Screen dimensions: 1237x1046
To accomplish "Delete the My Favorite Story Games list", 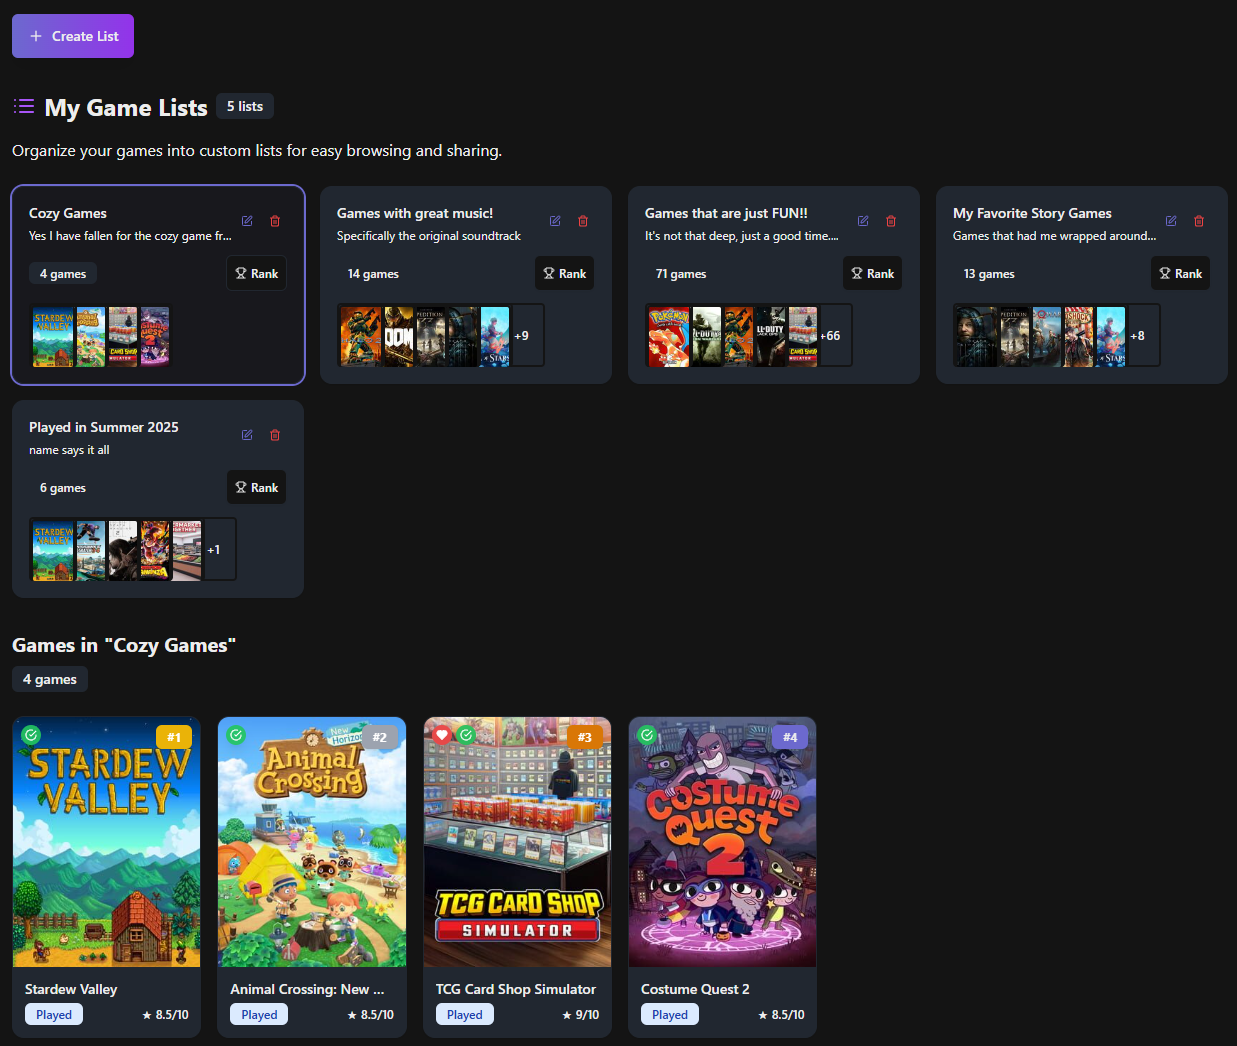I will point(1199,221).
